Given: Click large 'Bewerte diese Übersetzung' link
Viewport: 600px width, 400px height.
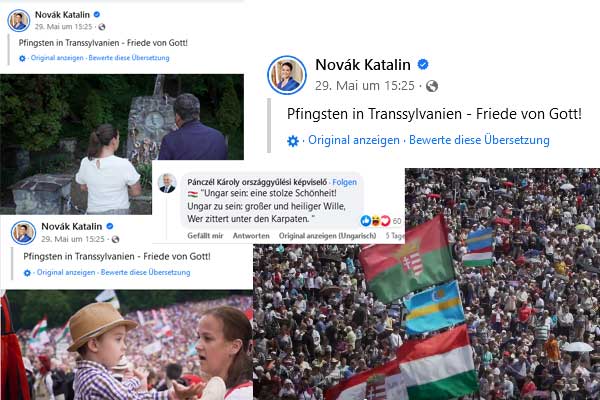Looking at the screenshot, I should 479,140.
